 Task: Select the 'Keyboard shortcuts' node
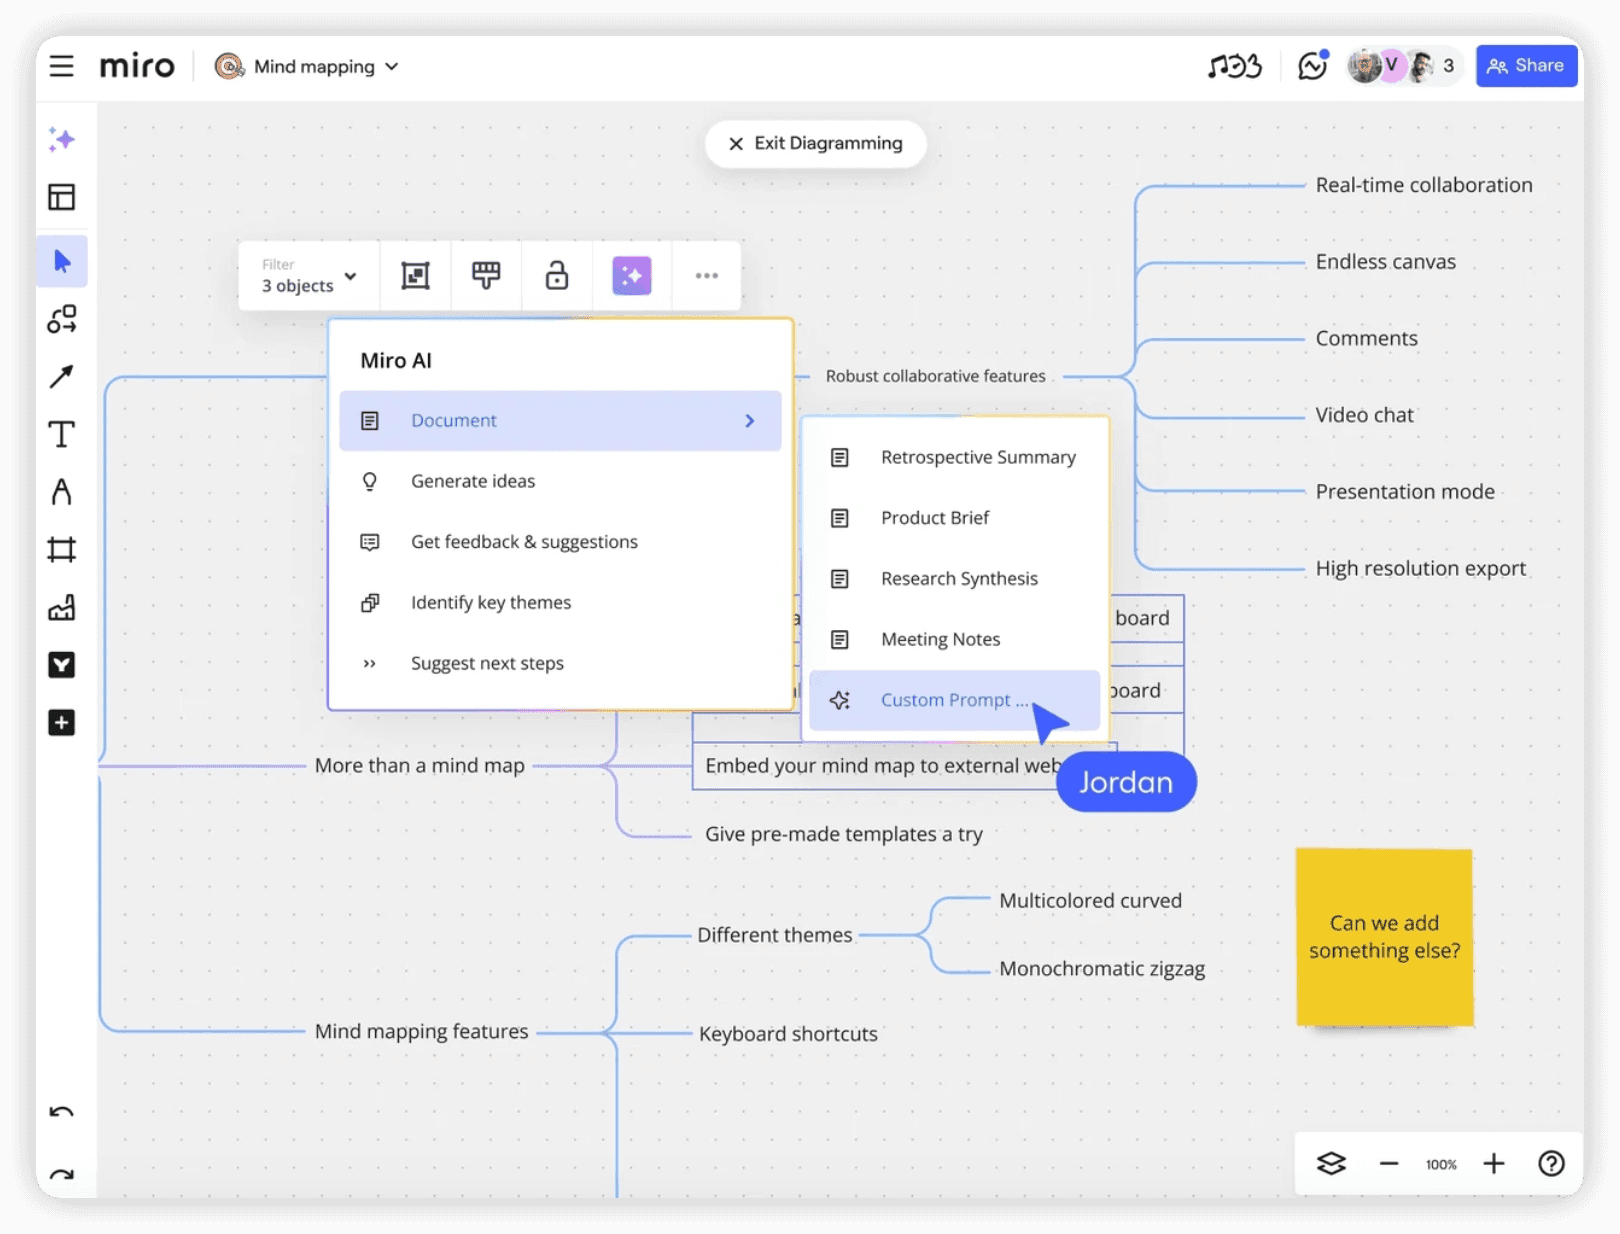(788, 1034)
